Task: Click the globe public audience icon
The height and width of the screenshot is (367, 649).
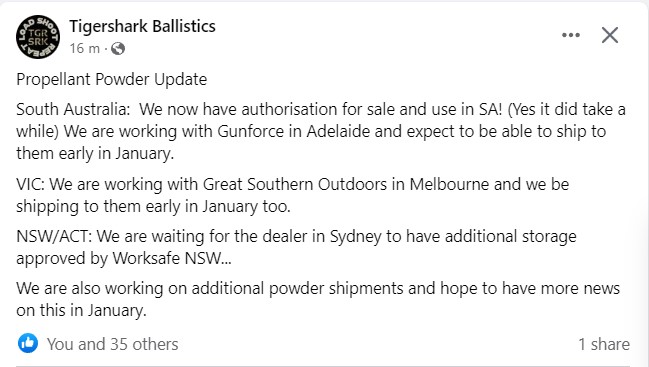Action: click(x=118, y=49)
